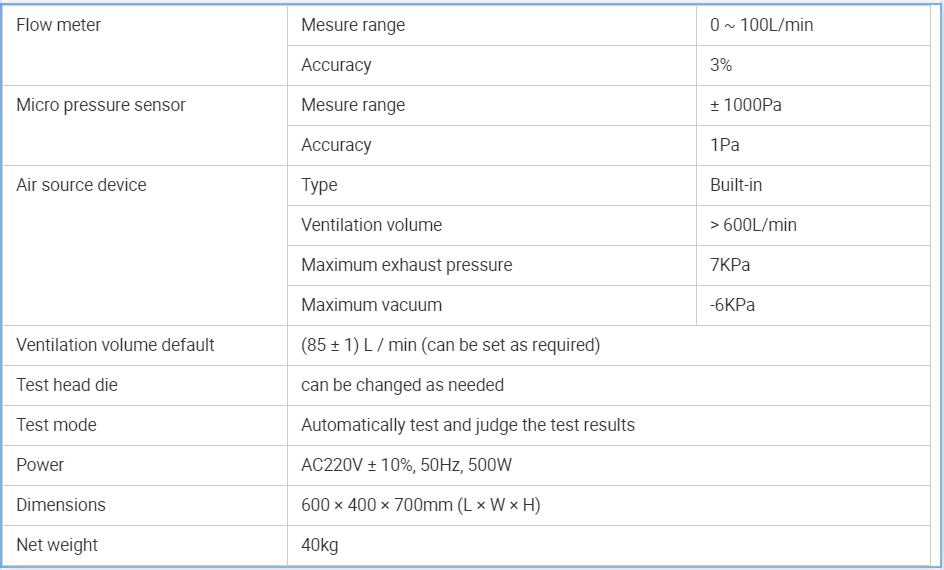Click the Air source device label

pyautogui.click(x=81, y=185)
